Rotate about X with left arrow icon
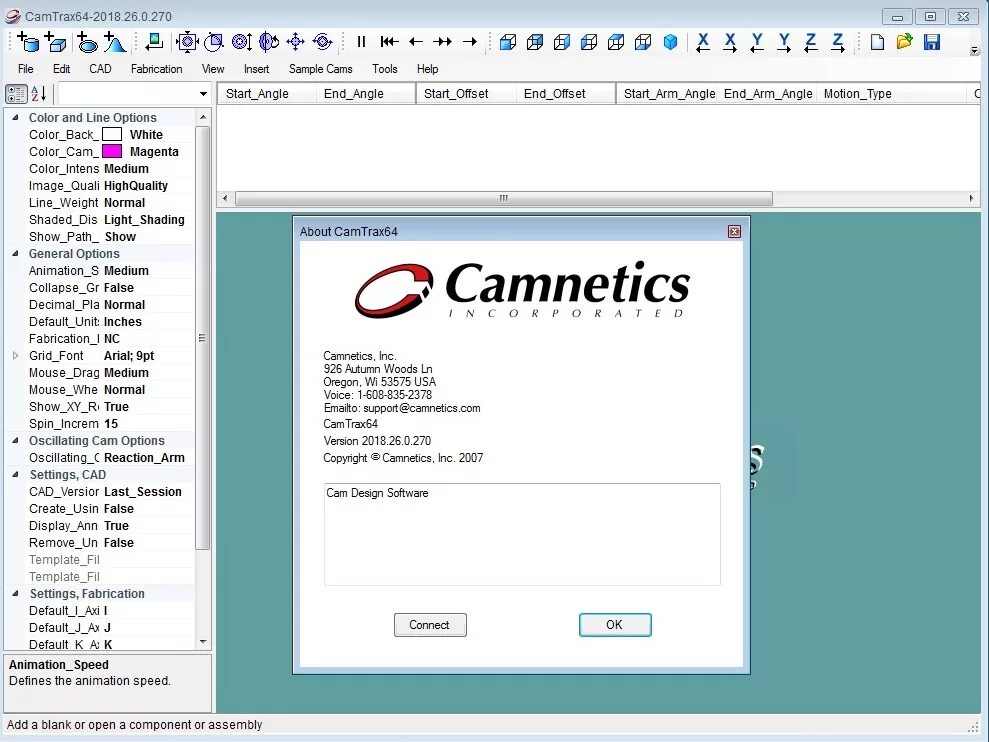 (x=703, y=42)
